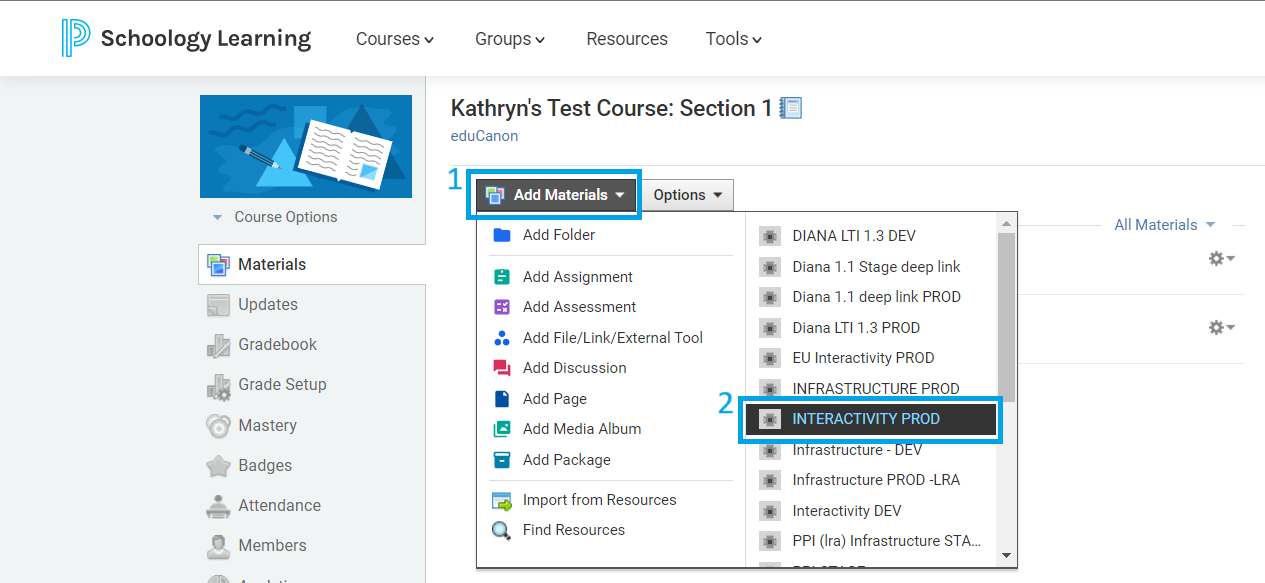Open the eduCanon link
1265x583 pixels.
pos(484,136)
